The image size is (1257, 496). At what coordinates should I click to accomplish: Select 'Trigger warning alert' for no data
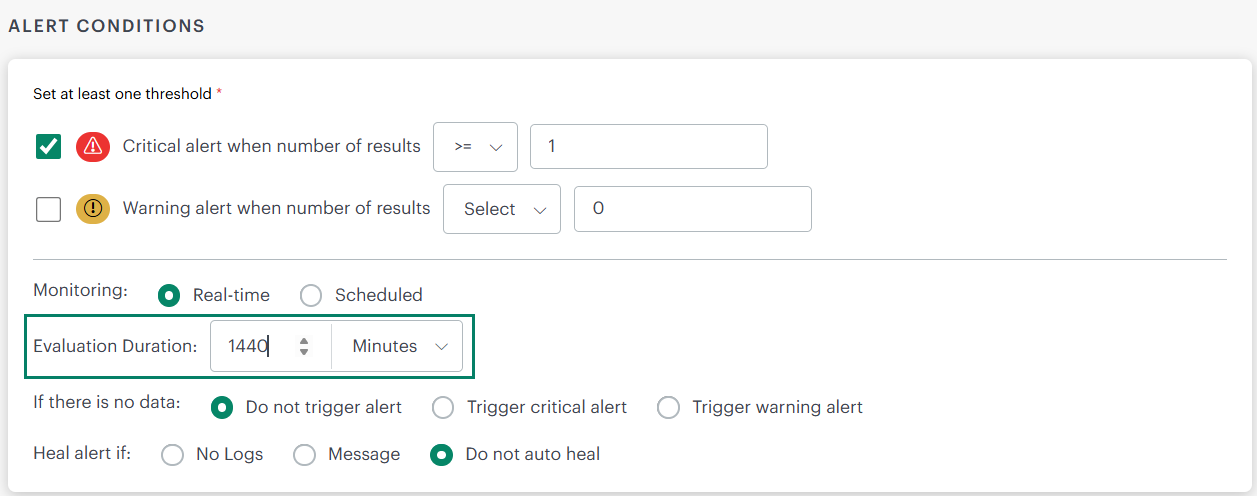668,407
